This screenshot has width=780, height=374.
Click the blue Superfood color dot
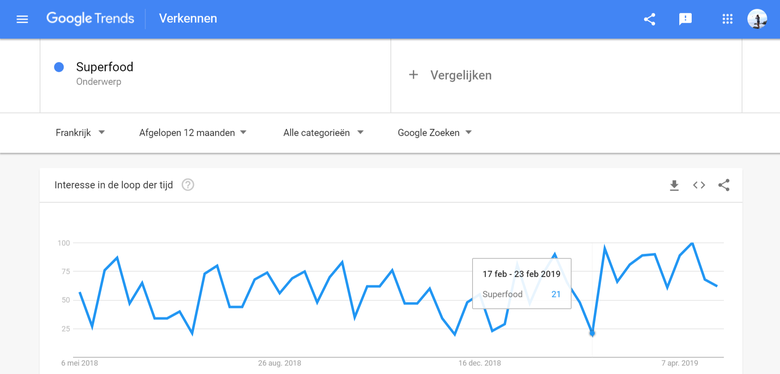coord(59,67)
